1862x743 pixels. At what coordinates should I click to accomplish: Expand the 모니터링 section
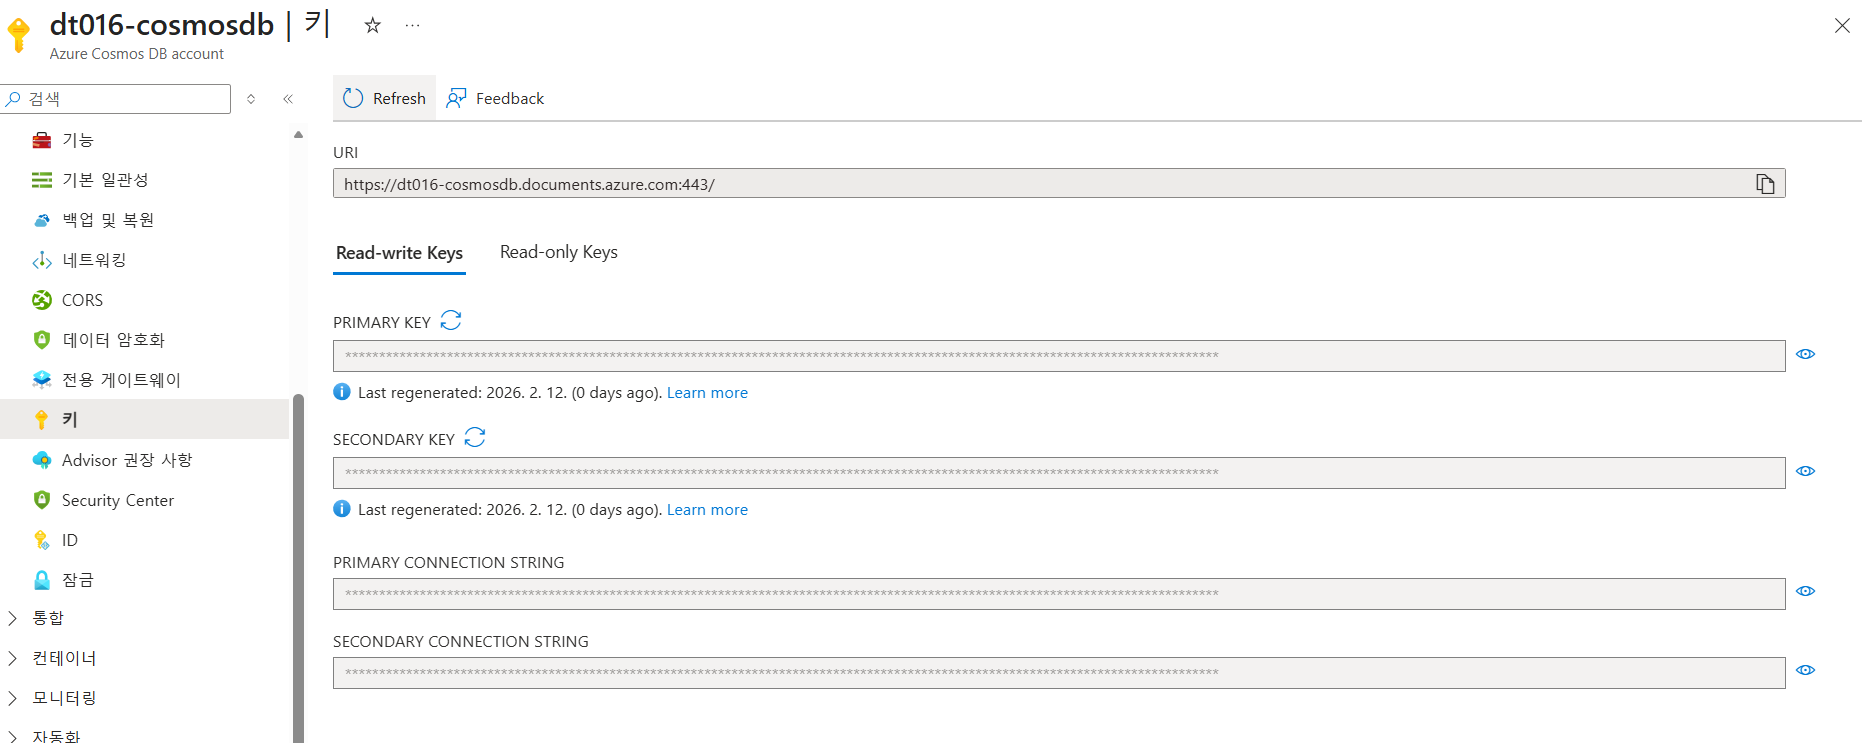pyautogui.click(x=13, y=698)
